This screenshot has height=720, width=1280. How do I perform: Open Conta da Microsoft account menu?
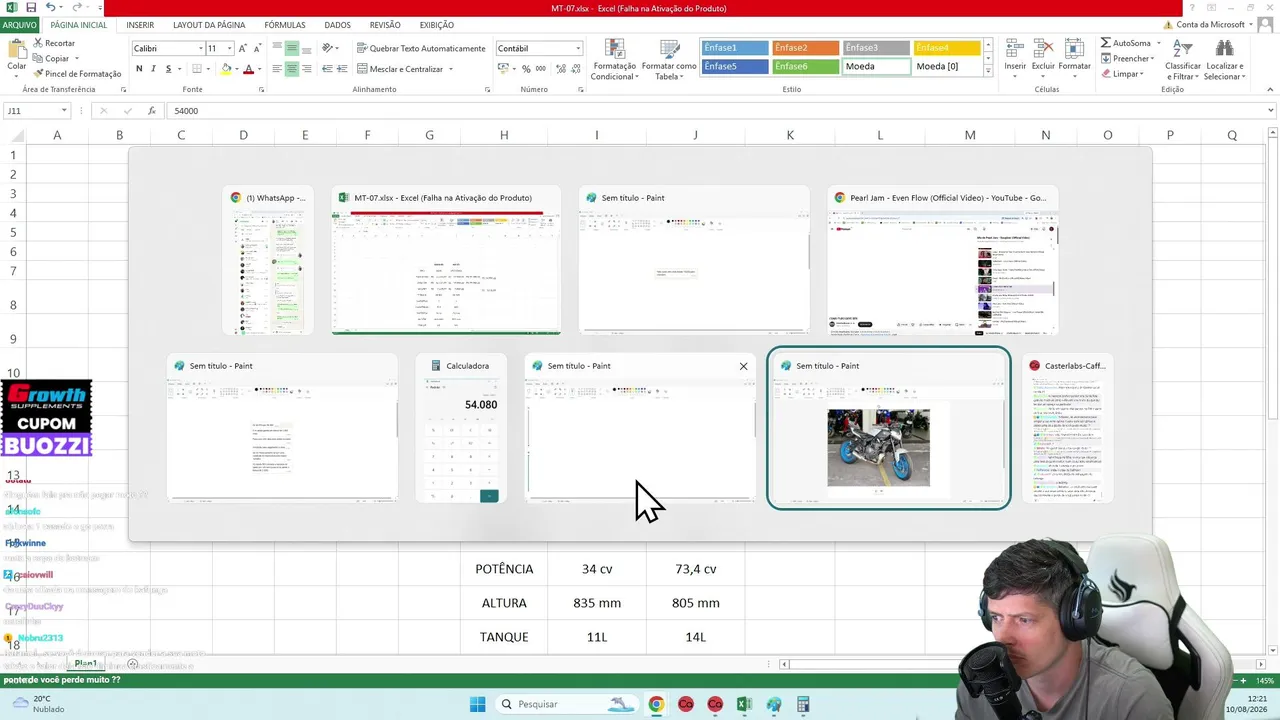pos(1210,25)
